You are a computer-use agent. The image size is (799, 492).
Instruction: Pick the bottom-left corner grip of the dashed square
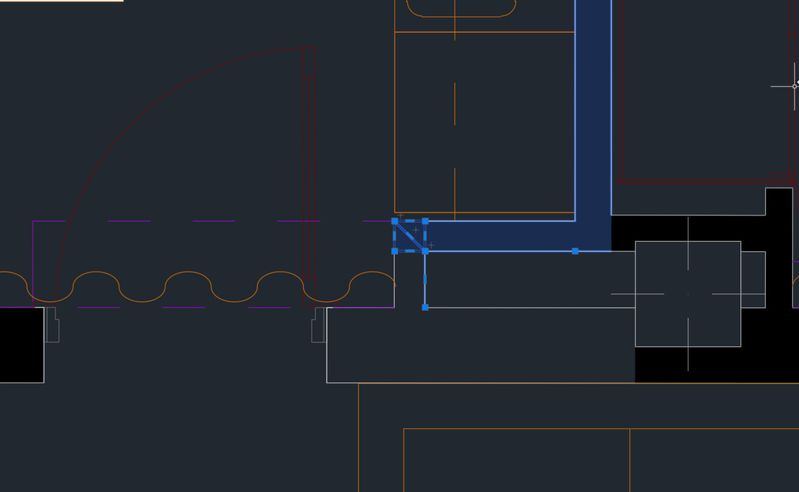point(394,251)
